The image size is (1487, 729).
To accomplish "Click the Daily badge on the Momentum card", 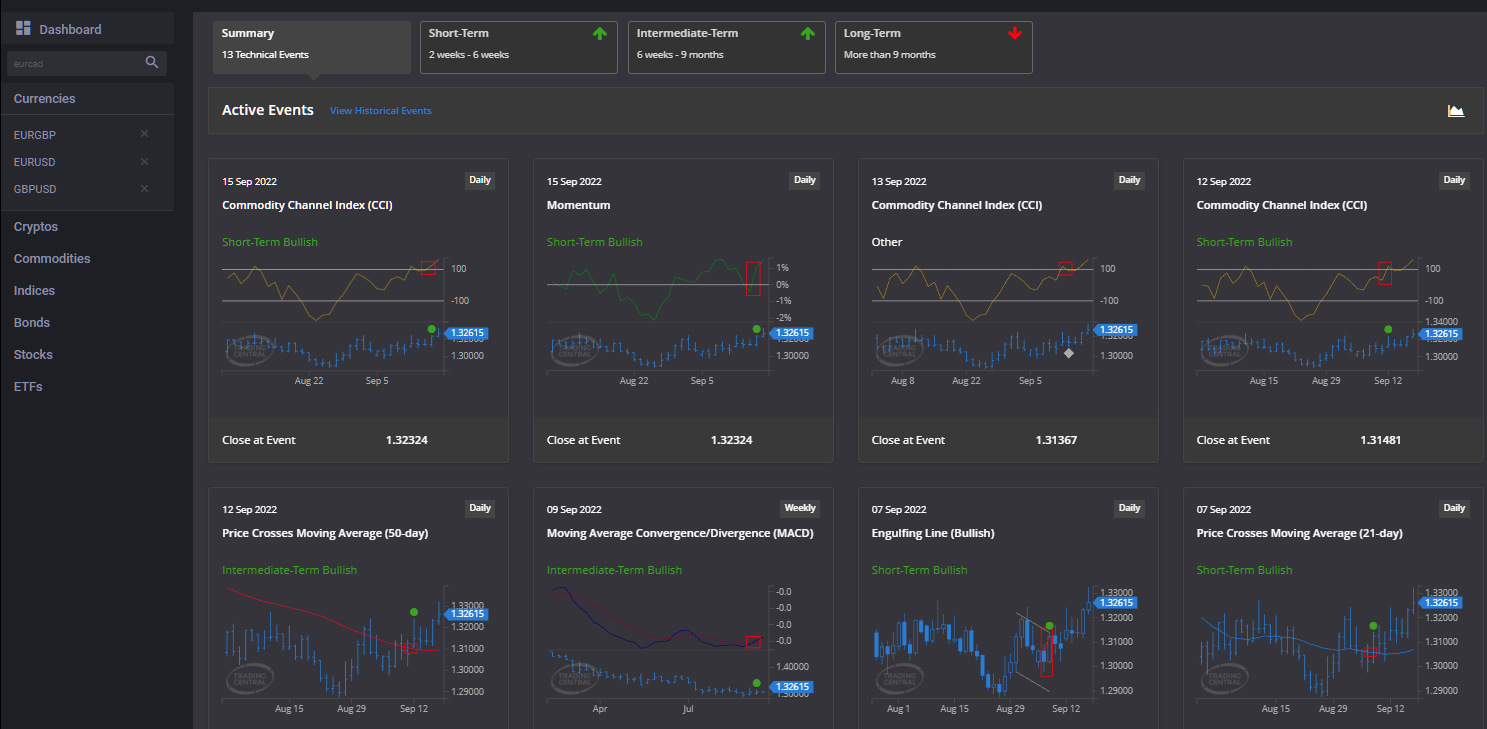I will pos(805,180).
